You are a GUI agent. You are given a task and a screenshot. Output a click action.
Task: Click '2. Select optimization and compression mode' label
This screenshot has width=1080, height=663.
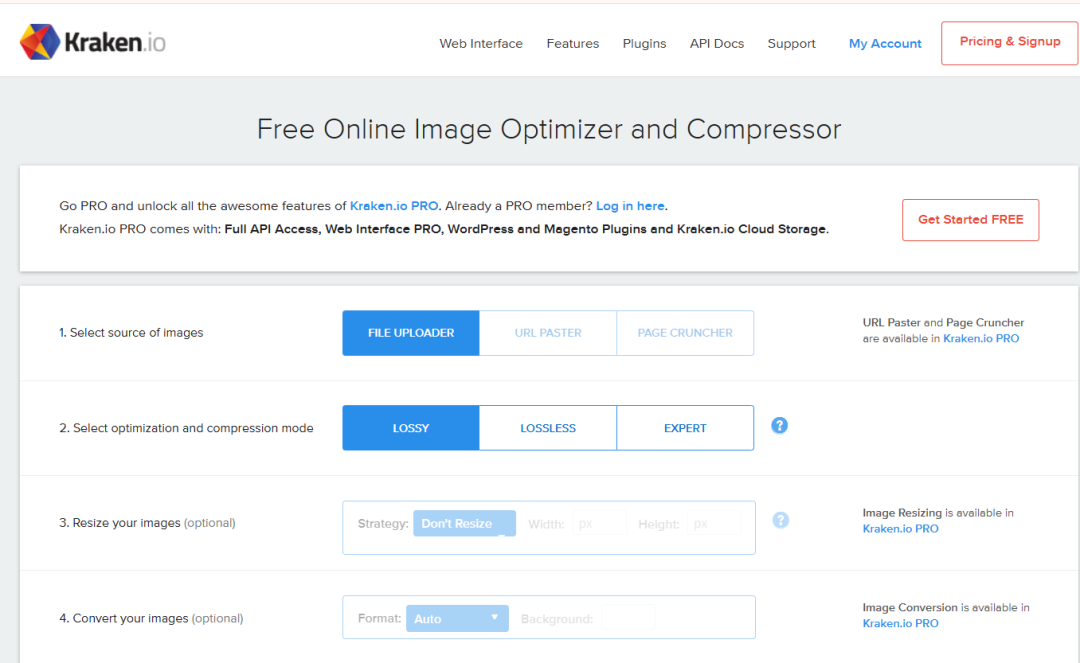(186, 428)
